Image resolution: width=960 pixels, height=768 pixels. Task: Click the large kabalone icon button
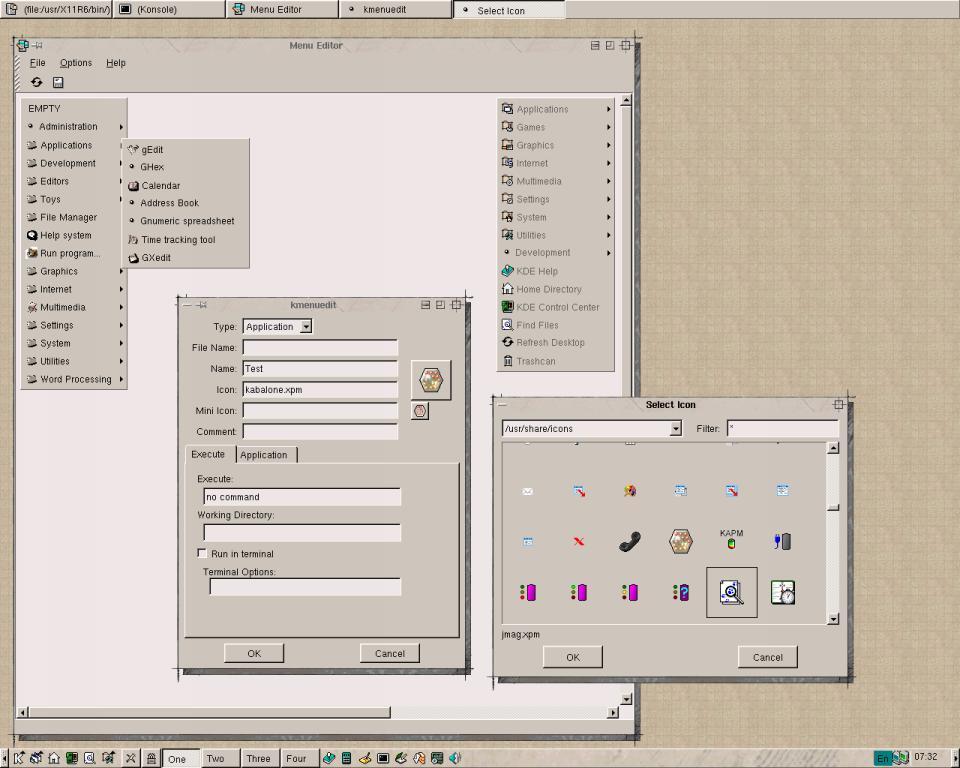pos(431,380)
